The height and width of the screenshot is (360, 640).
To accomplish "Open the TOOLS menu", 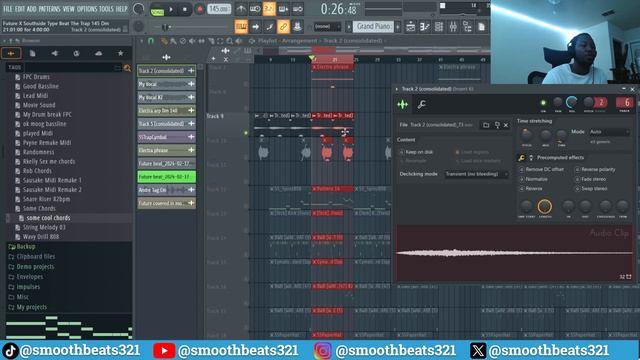I will pyautogui.click(x=106, y=9).
